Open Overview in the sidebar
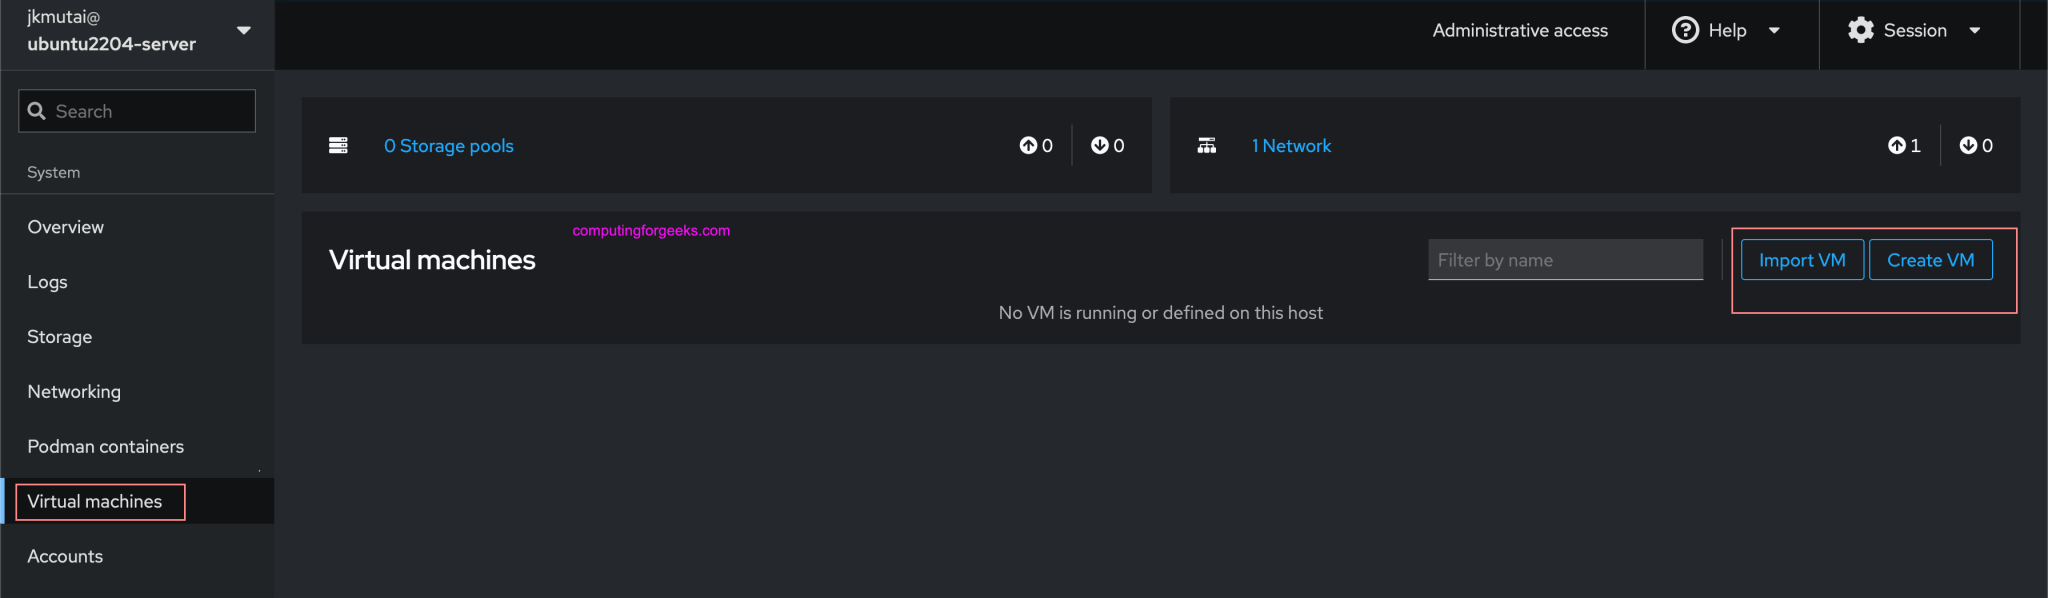Screen dimensions: 2048x598 66,227
